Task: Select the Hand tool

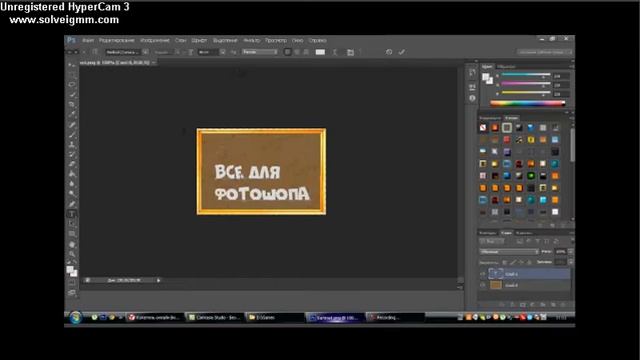Action: [72, 244]
